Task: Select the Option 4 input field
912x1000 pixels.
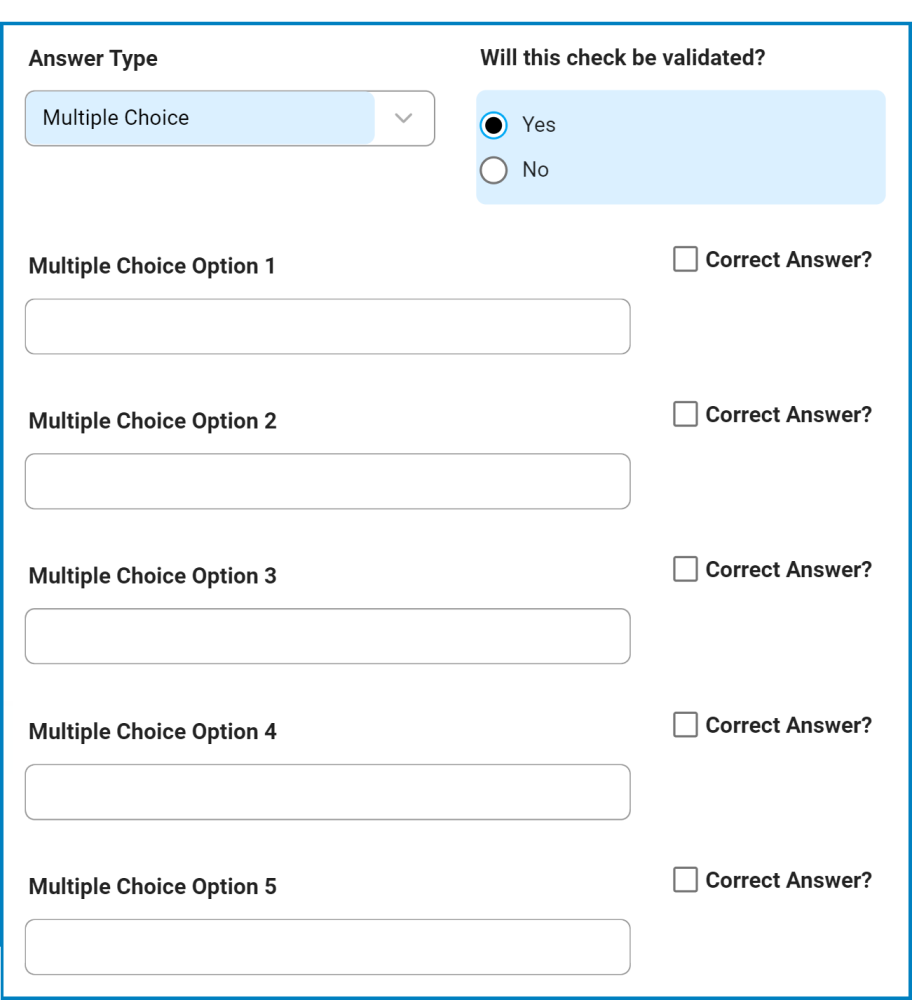Action: coord(328,792)
